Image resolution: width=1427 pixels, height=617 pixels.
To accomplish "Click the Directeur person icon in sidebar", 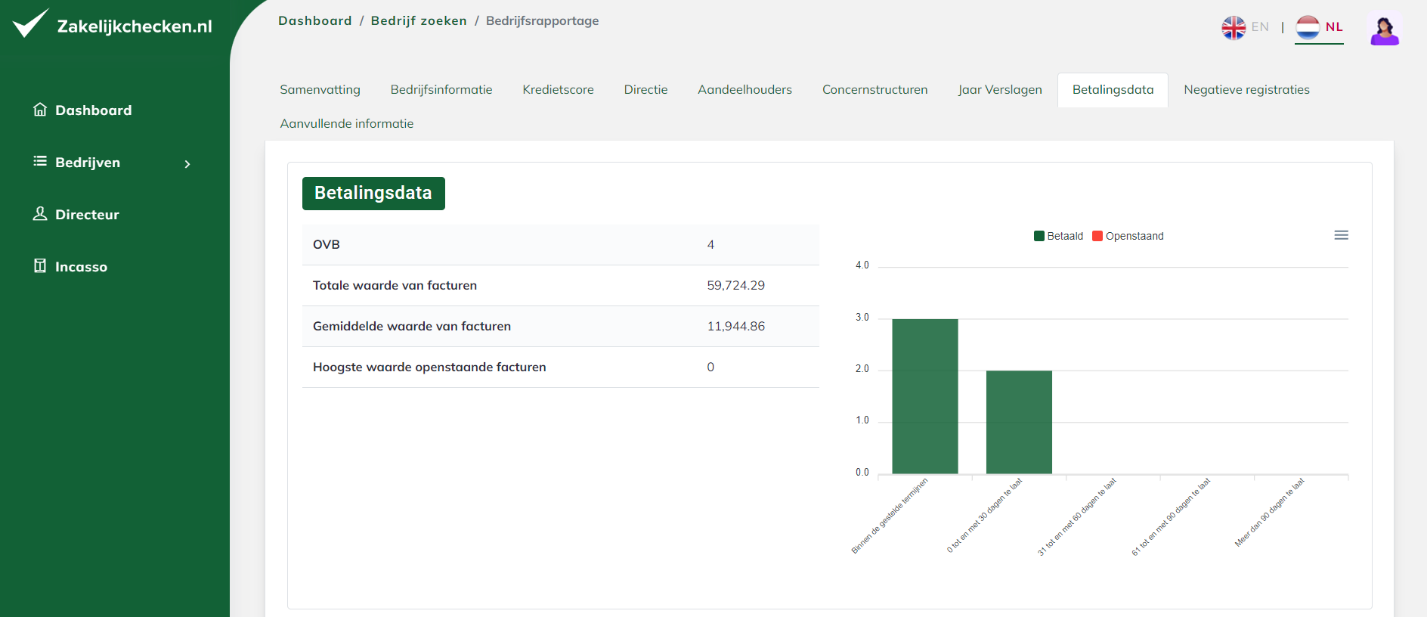I will coord(40,214).
